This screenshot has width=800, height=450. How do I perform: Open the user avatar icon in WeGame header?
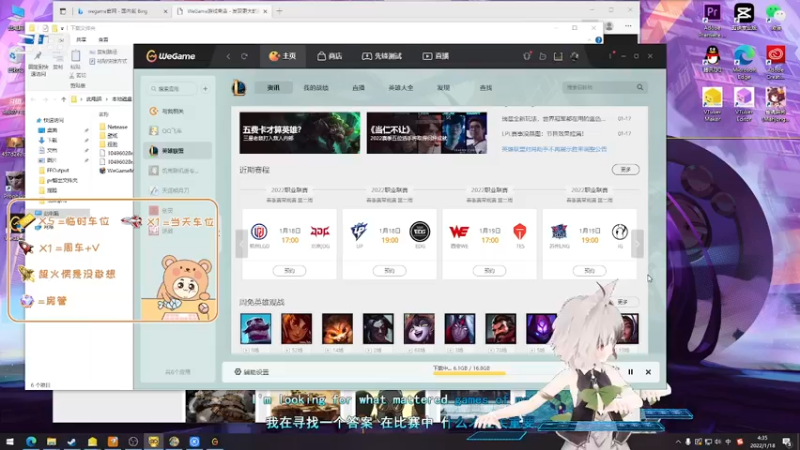574,56
